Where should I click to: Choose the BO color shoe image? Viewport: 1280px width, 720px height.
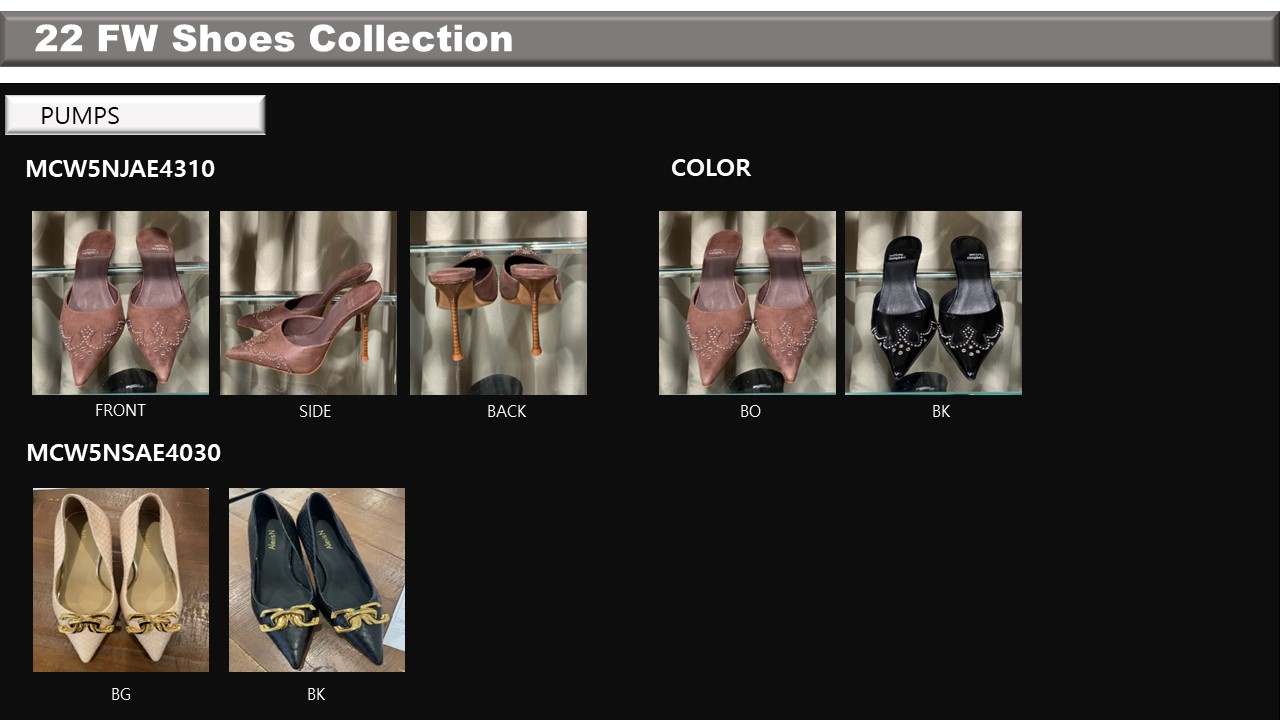pyautogui.click(x=747, y=303)
